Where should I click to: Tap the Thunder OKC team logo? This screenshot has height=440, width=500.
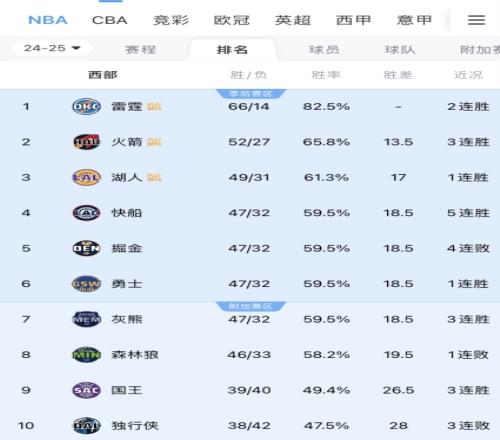pos(86,106)
